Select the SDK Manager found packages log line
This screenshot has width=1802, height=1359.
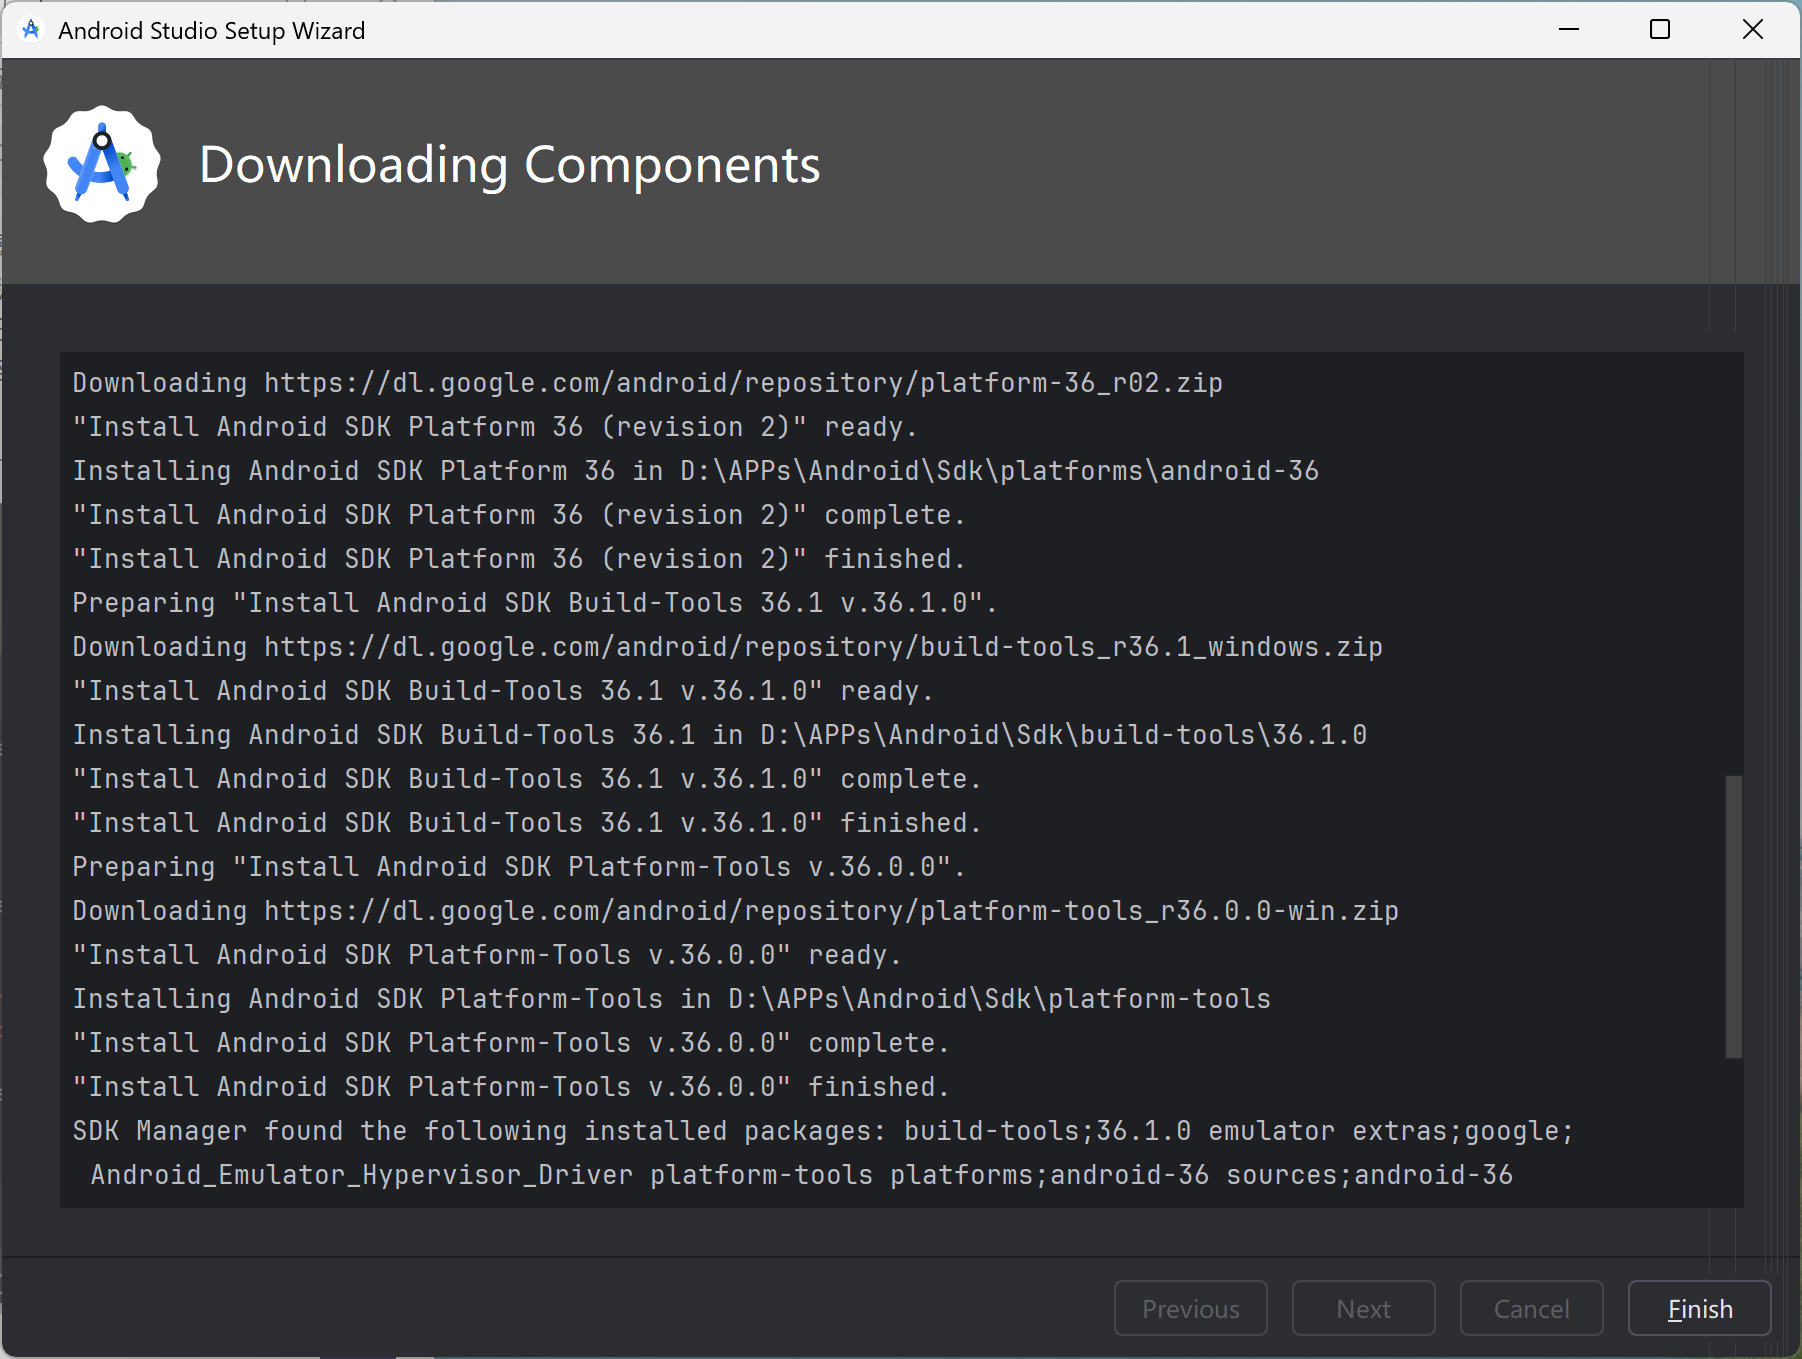822,1130
